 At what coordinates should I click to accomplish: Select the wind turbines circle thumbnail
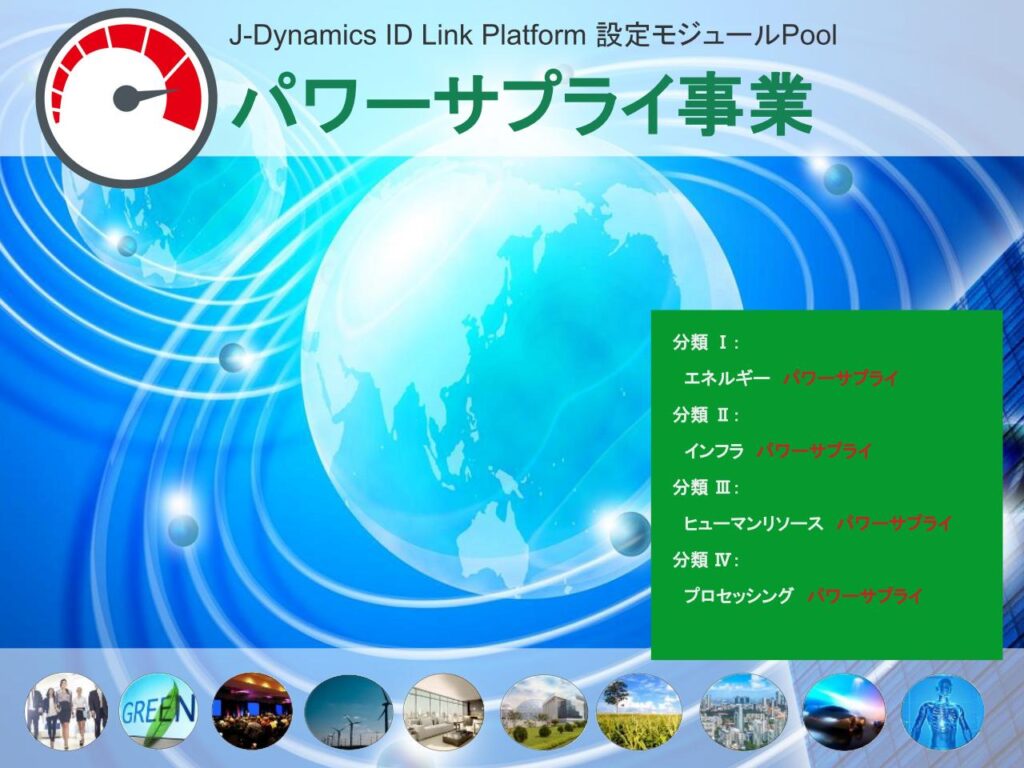click(x=349, y=712)
